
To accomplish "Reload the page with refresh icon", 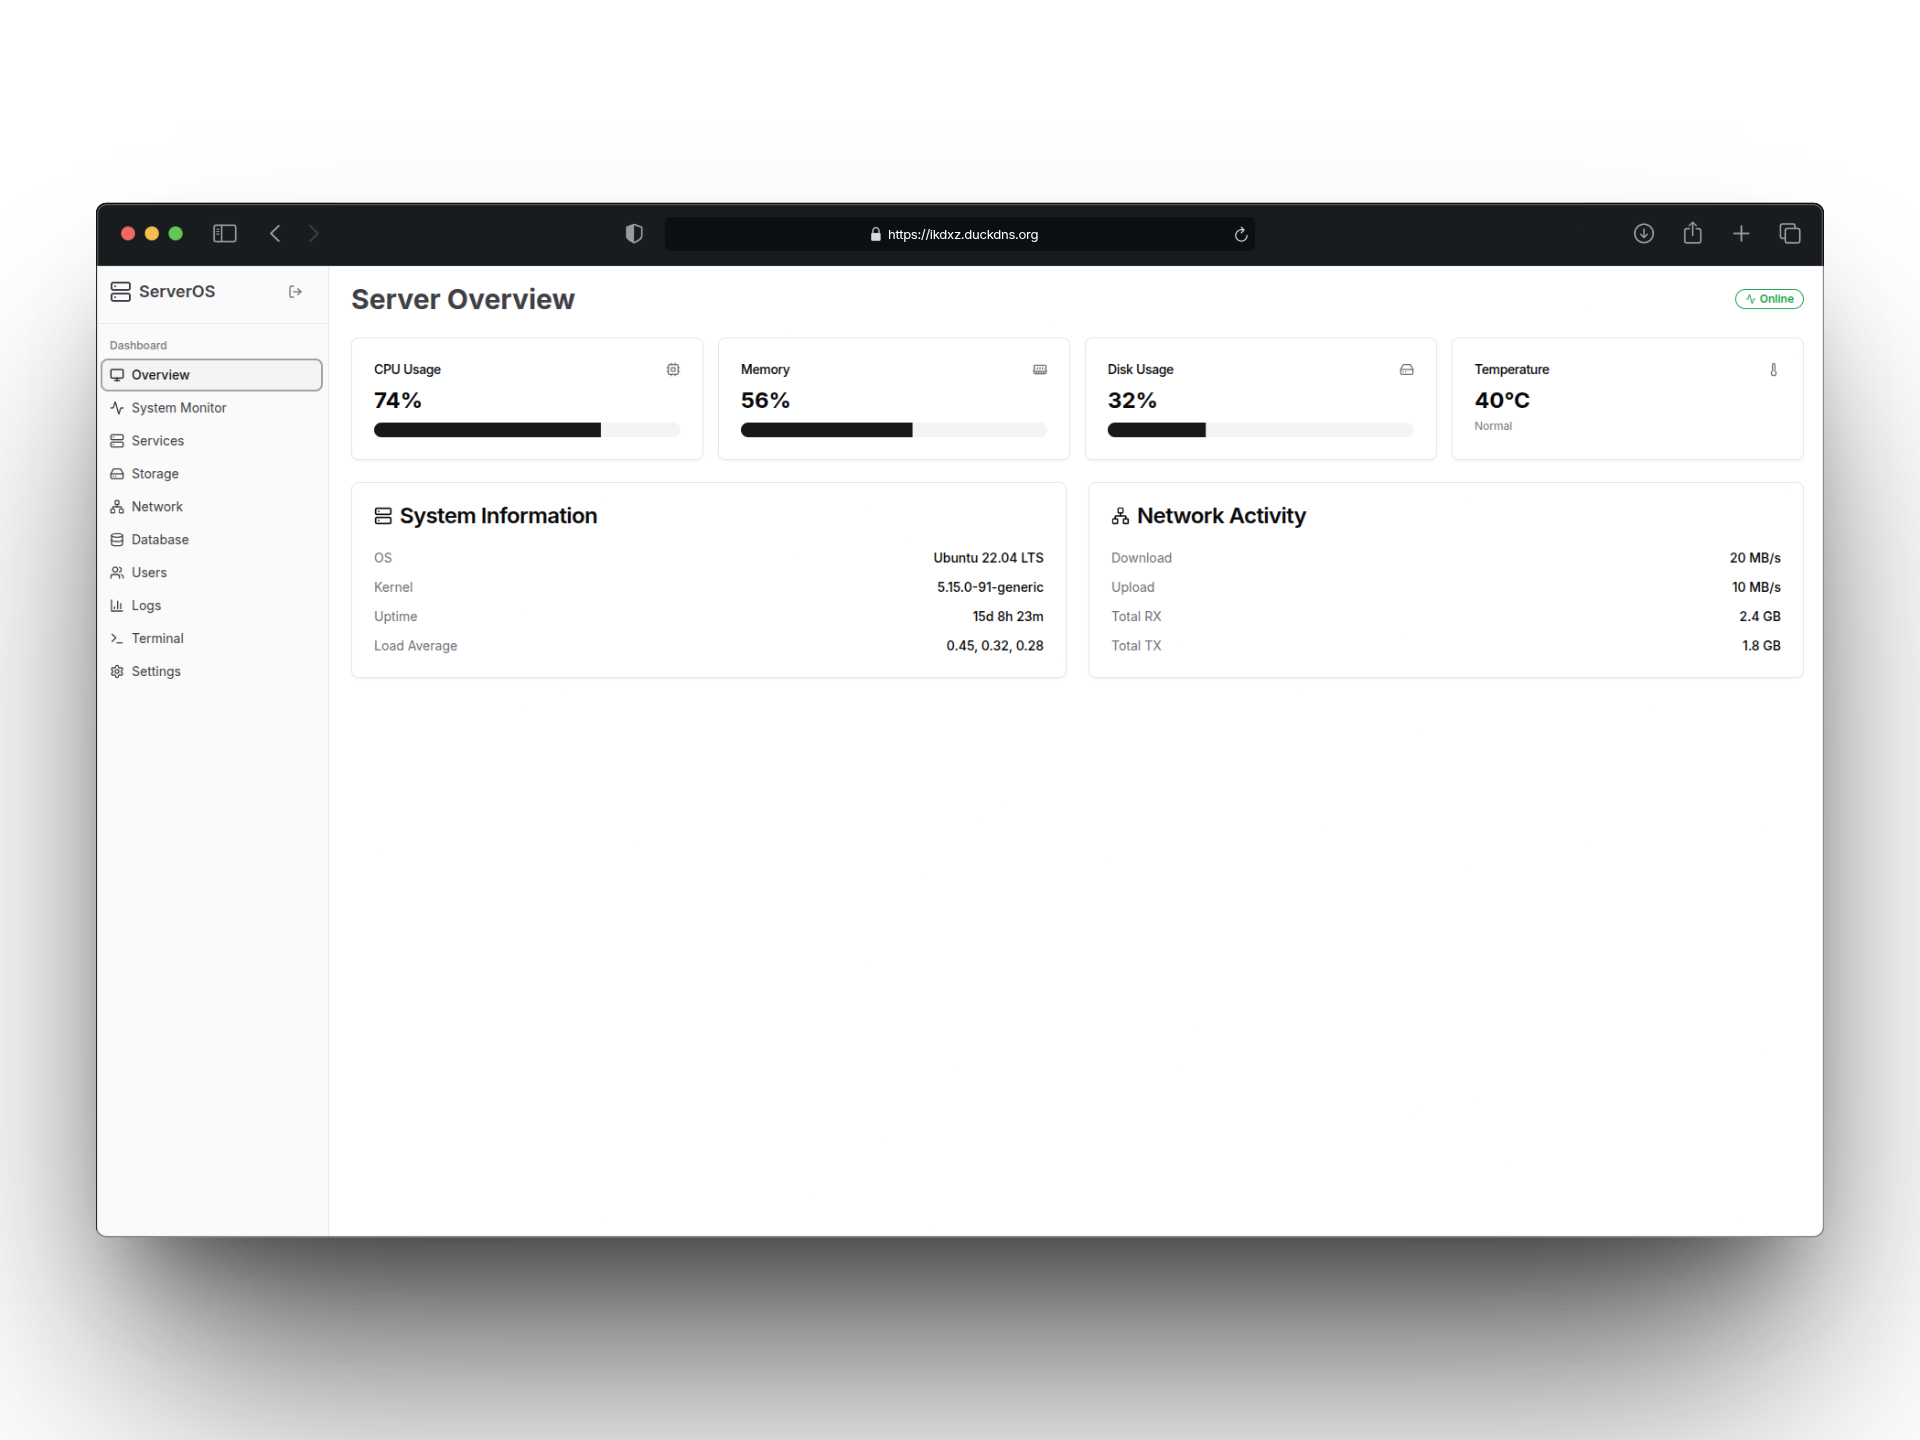I will [x=1240, y=234].
